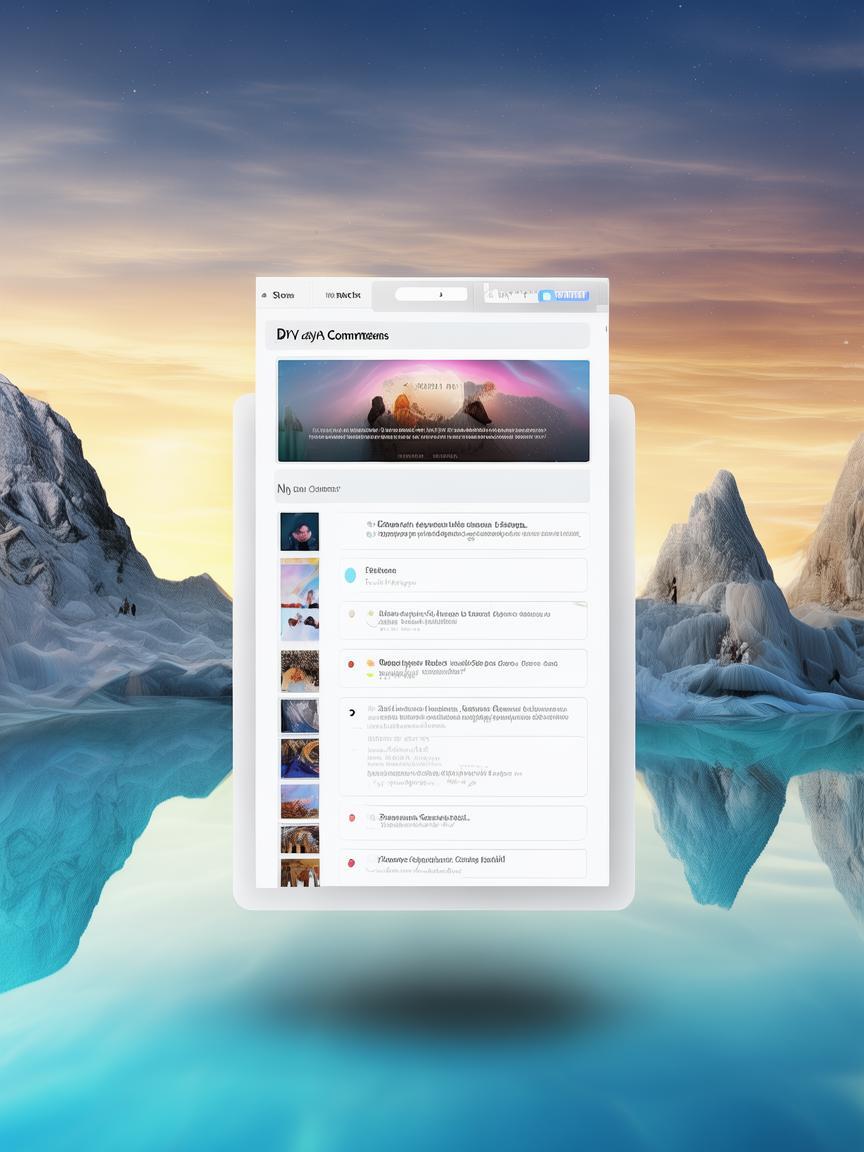Open the pink aurora banner image

[433, 411]
